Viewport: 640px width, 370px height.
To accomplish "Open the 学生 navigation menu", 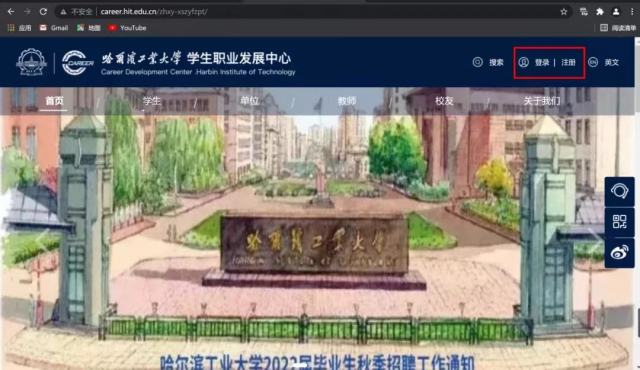I will [152, 101].
